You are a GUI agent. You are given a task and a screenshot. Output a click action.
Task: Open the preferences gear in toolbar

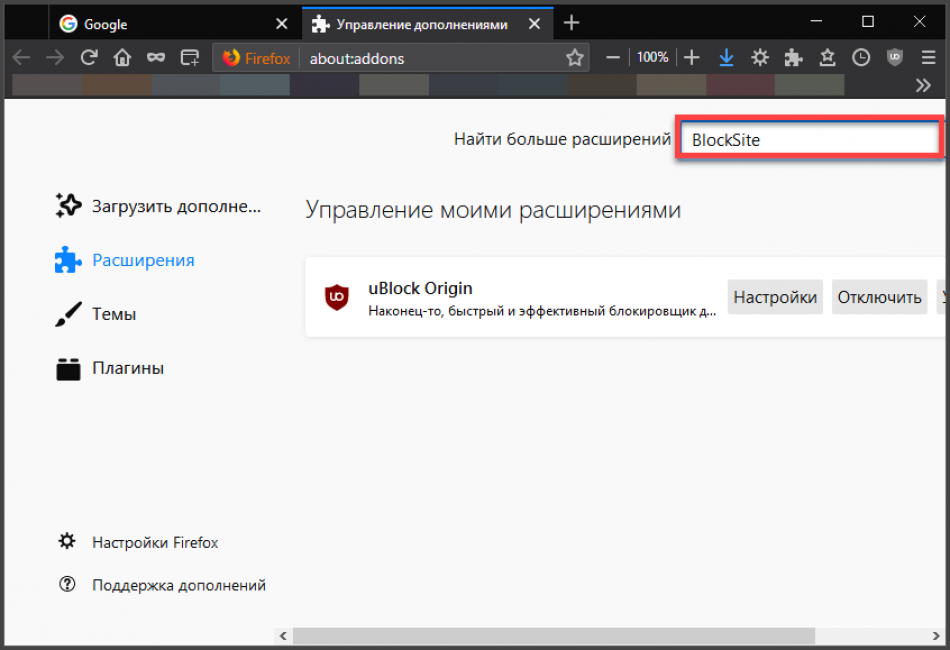[x=760, y=58]
